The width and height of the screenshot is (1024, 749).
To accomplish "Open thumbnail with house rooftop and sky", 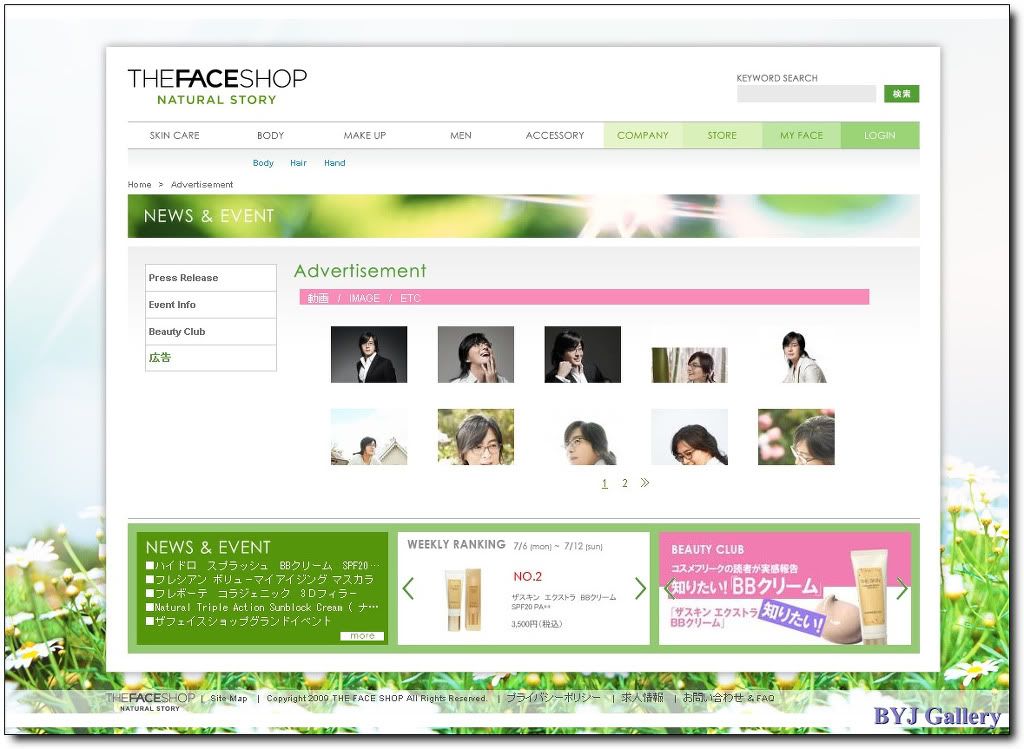I will pyautogui.click(x=369, y=437).
